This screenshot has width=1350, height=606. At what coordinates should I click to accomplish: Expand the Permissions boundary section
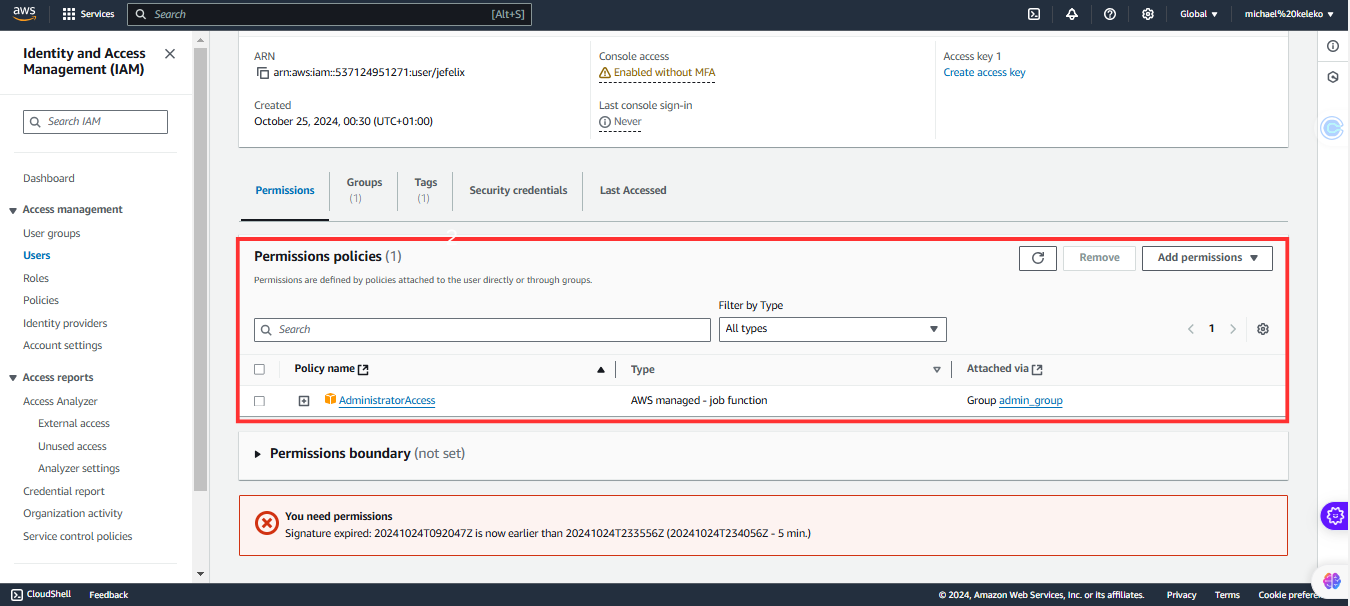tap(258, 454)
